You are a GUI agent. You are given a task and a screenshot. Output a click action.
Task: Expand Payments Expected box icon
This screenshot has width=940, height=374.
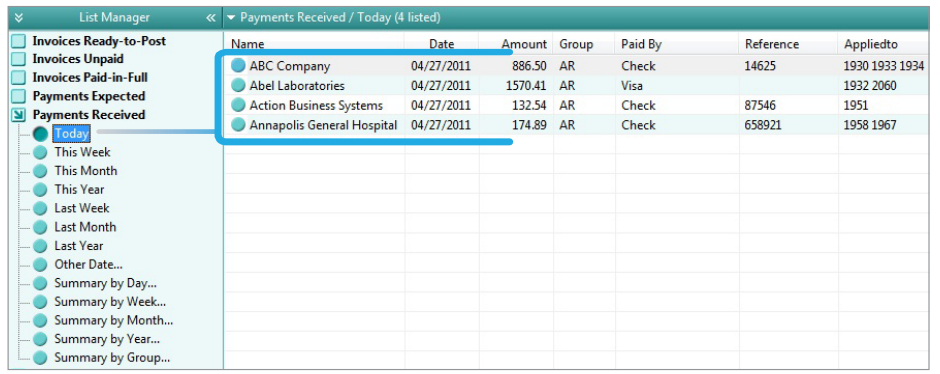pyautogui.click(x=19, y=96)
